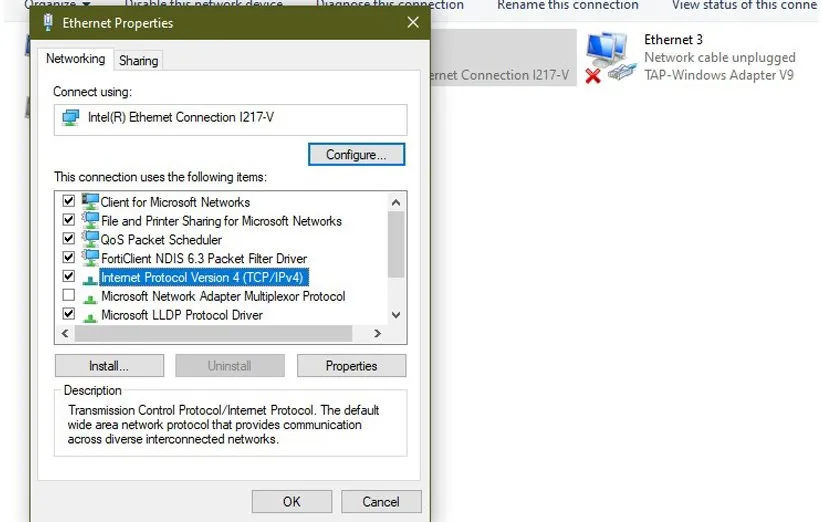Toggle the Microsoft LLDP Protocol Driver checkbox
This screenshot has height=522, width=822.
(69, 314)
